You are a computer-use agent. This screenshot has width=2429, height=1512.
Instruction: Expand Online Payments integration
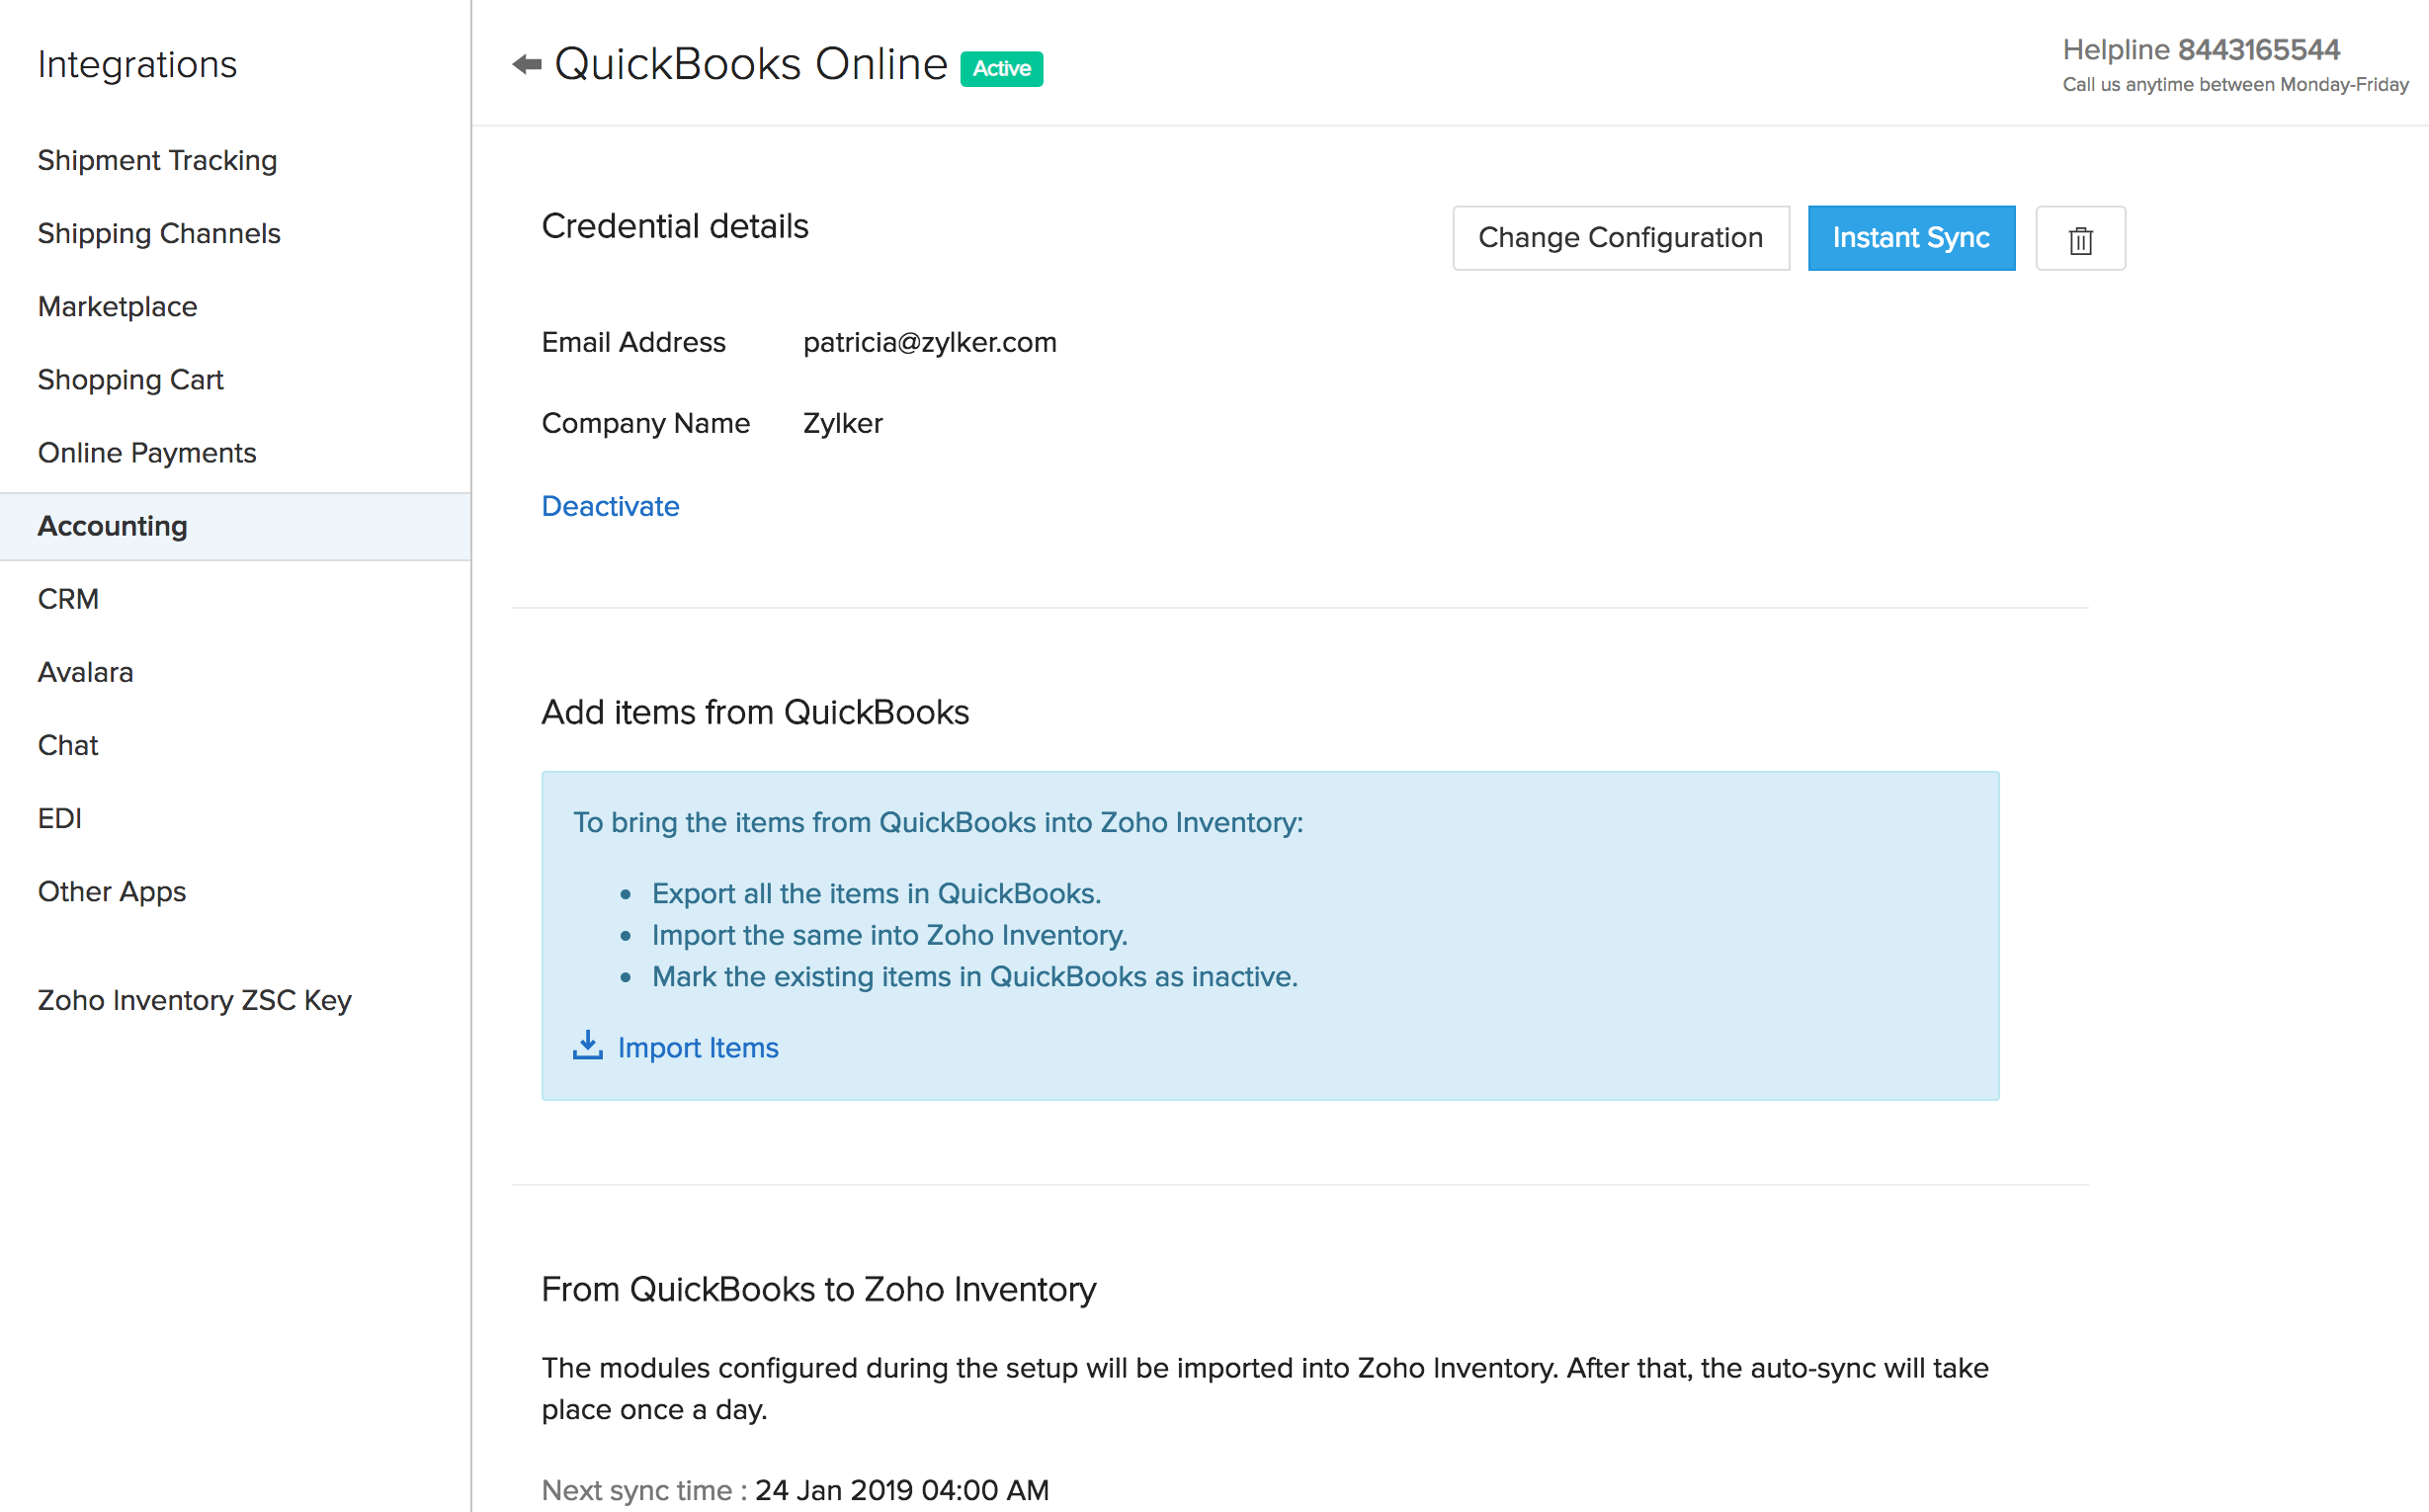(x=146, y=452)
